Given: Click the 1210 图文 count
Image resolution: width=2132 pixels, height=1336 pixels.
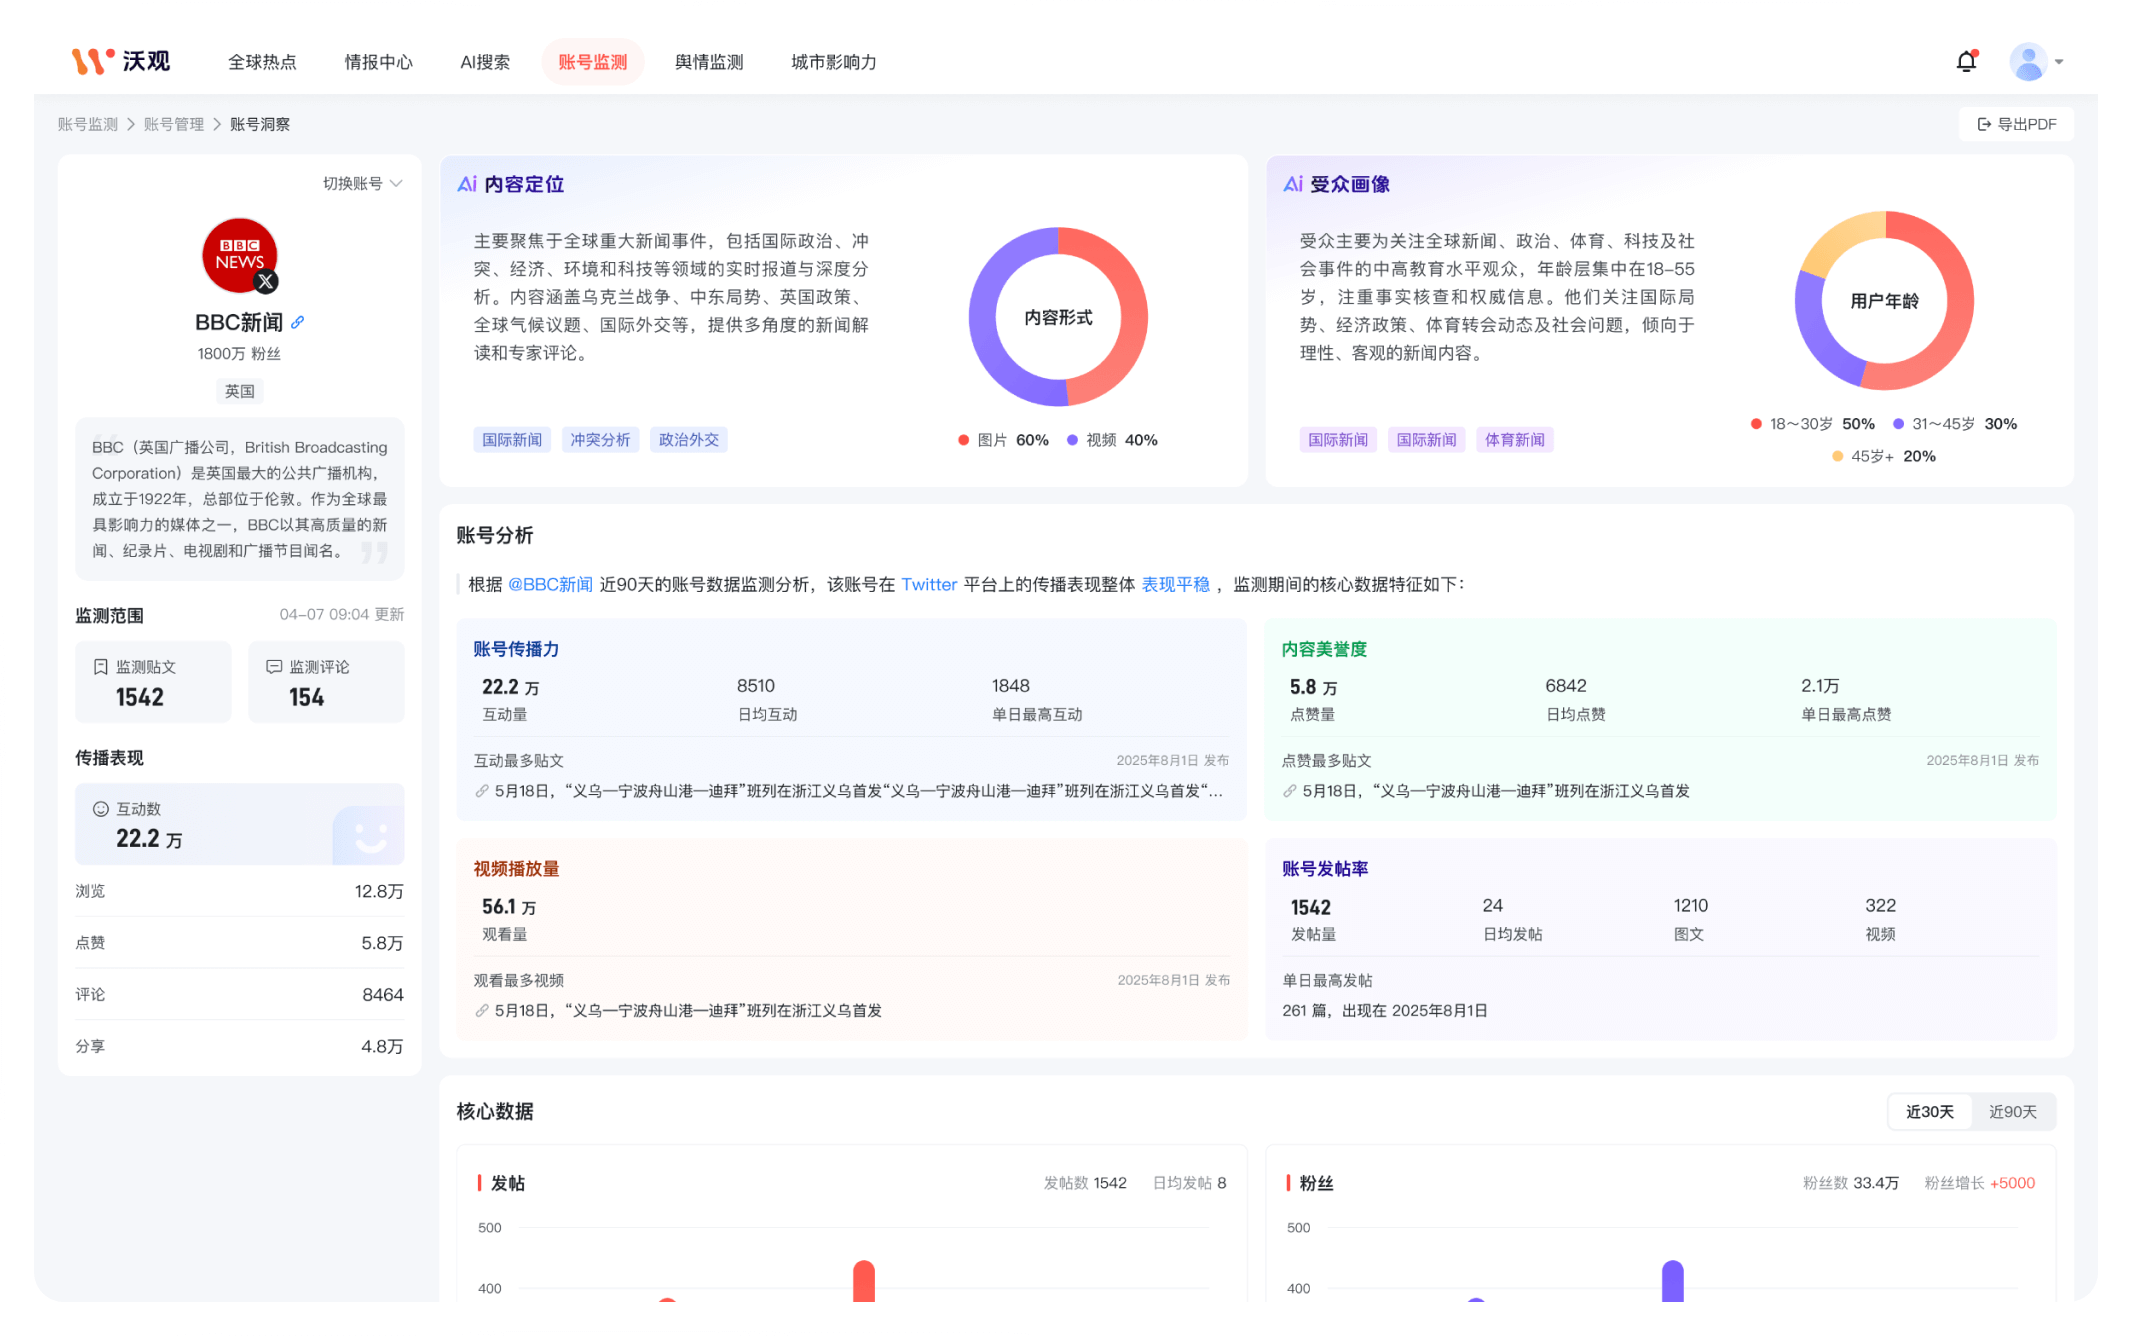Looking at the screenshot, I should click(x=1691, y=906).
